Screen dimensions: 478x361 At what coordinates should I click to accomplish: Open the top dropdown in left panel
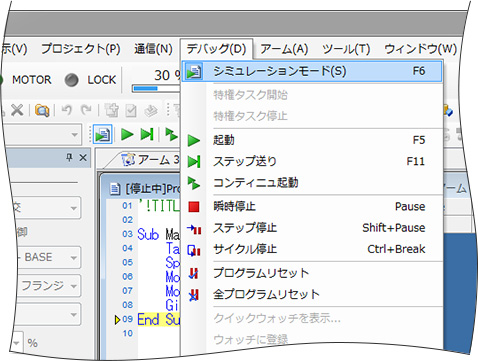click(x=74, y=208)
